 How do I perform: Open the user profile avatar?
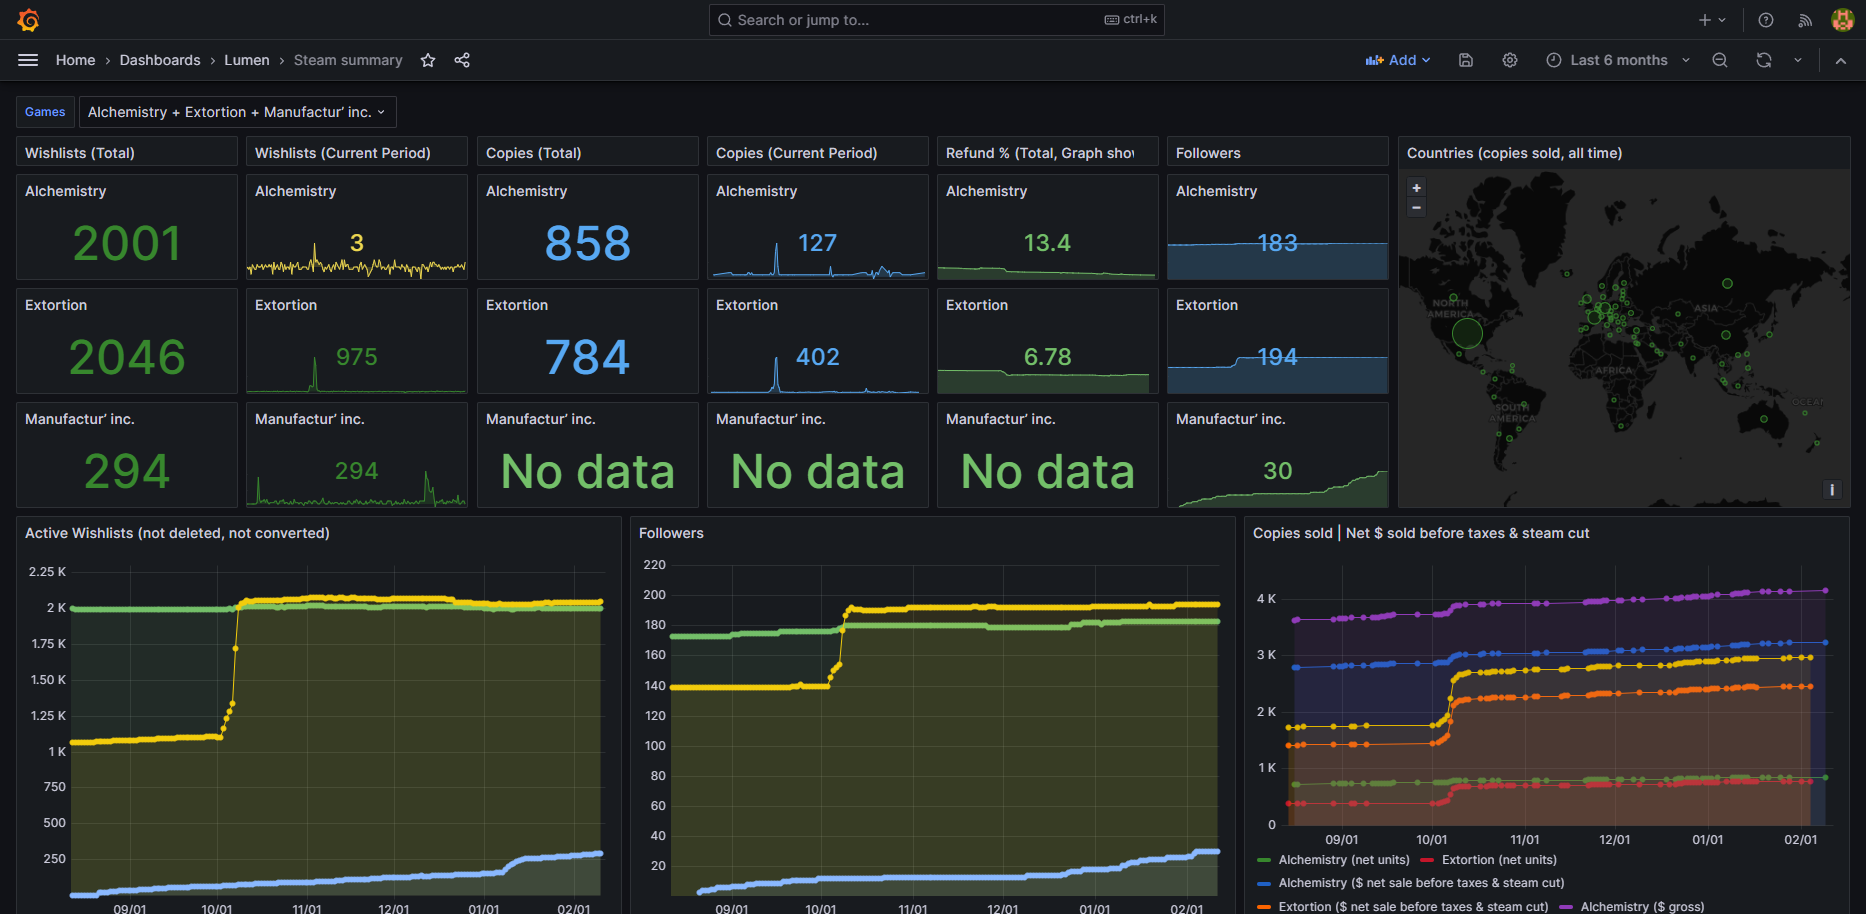point(1842,20)
